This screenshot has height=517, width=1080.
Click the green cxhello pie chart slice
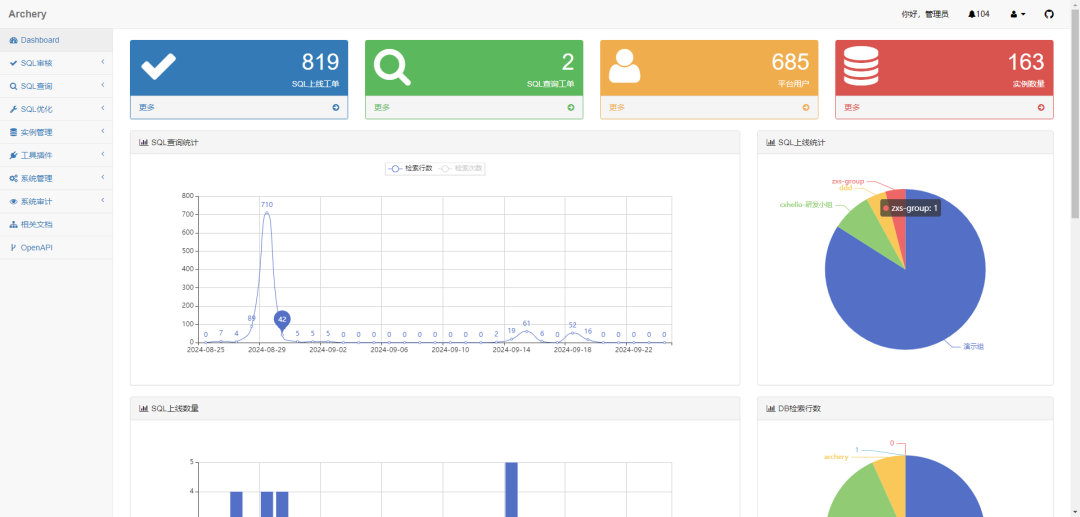pyautogui.click(x=862, y=222)
